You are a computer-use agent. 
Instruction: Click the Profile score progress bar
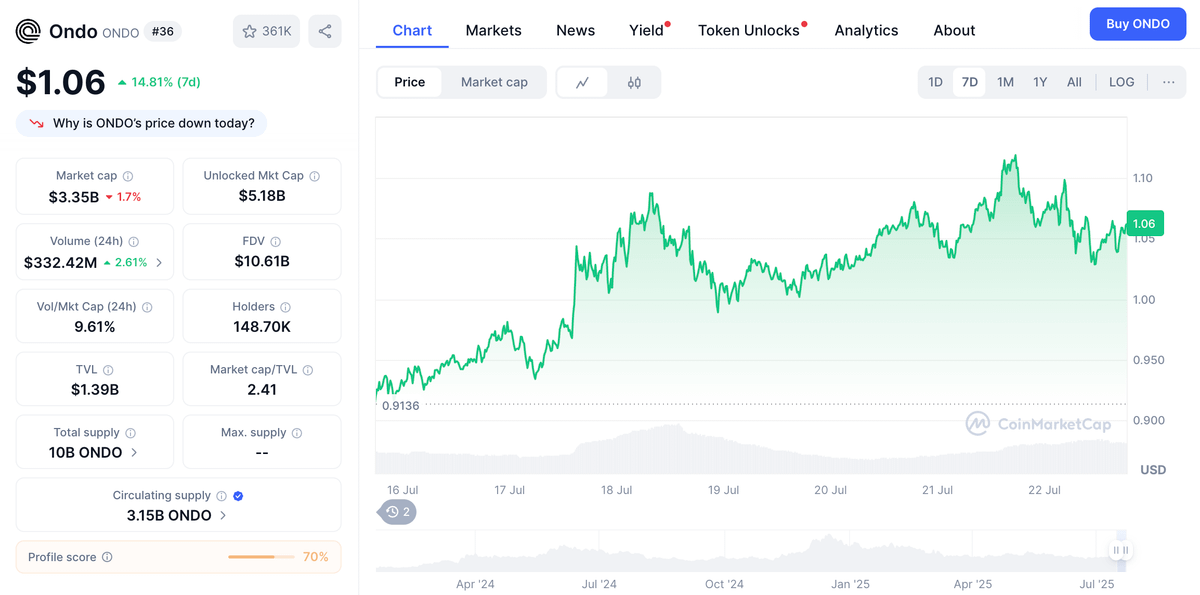pos(260,557)
